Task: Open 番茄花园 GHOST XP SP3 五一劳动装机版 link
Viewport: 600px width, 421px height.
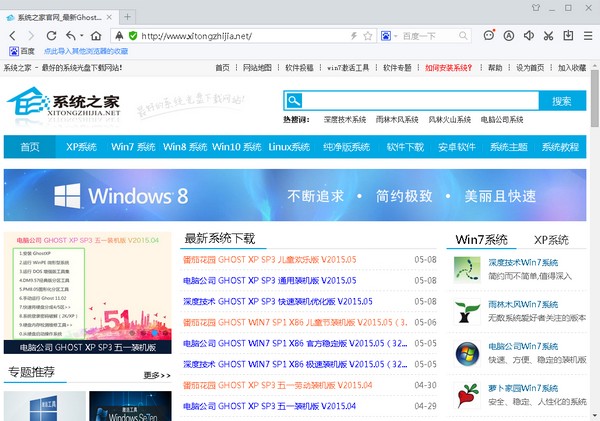Action: coord(277,385)
